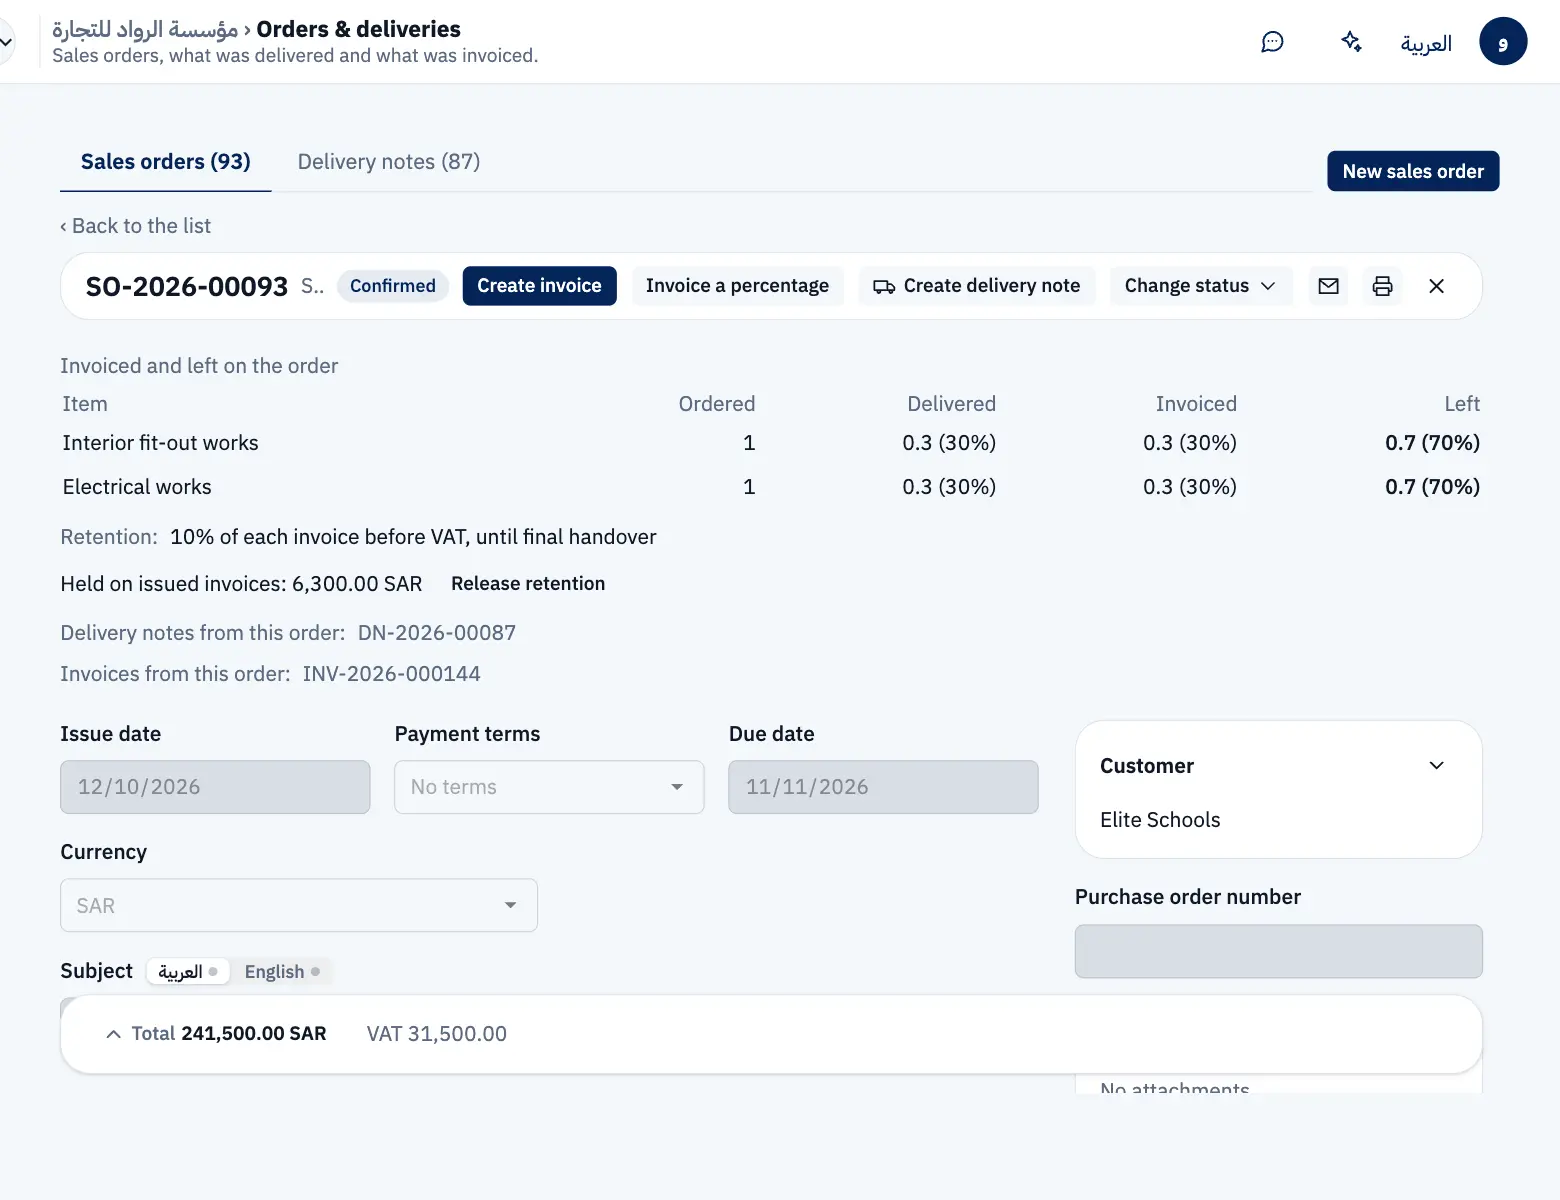The width and height of the screenshot is (1560, 1200).
Task: Create a delivery note
Action: coord(977,286)
